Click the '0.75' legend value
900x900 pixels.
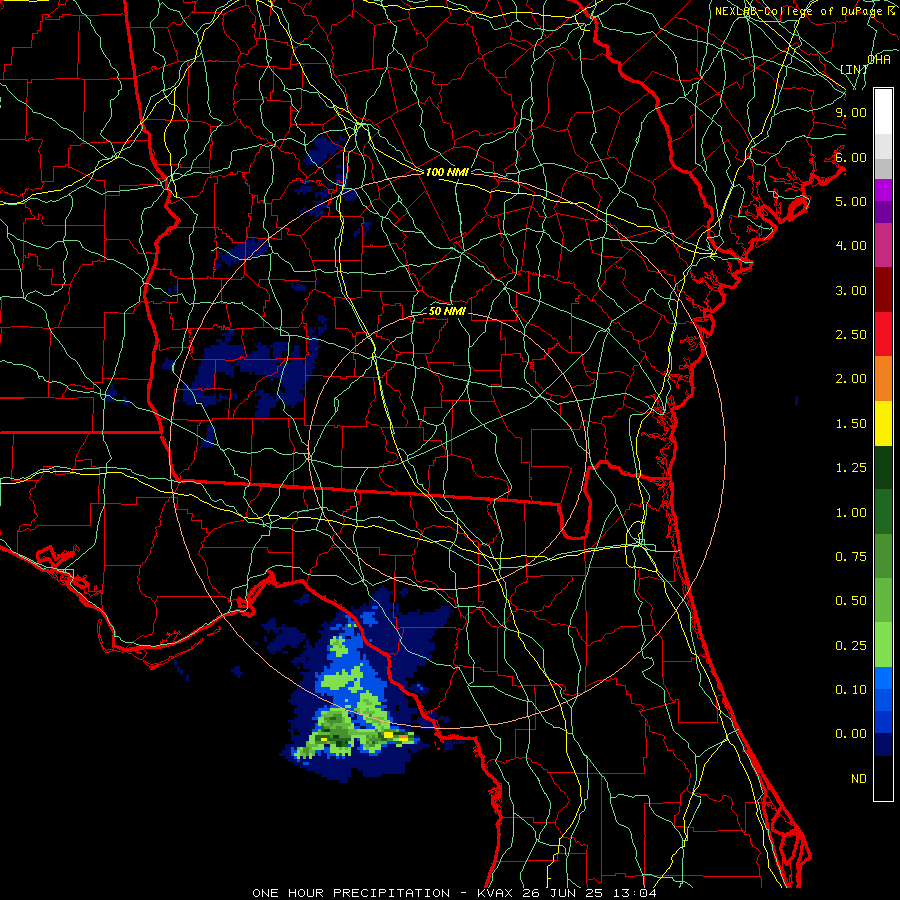click(x=851, y=557)
